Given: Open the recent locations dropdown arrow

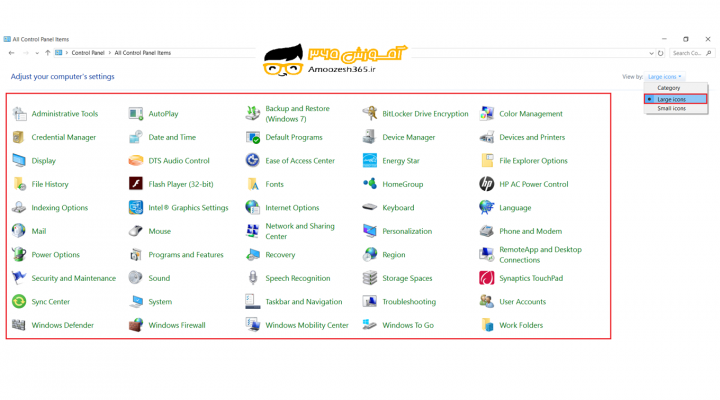Looking at the screenshot, I should tap(37, 53).
